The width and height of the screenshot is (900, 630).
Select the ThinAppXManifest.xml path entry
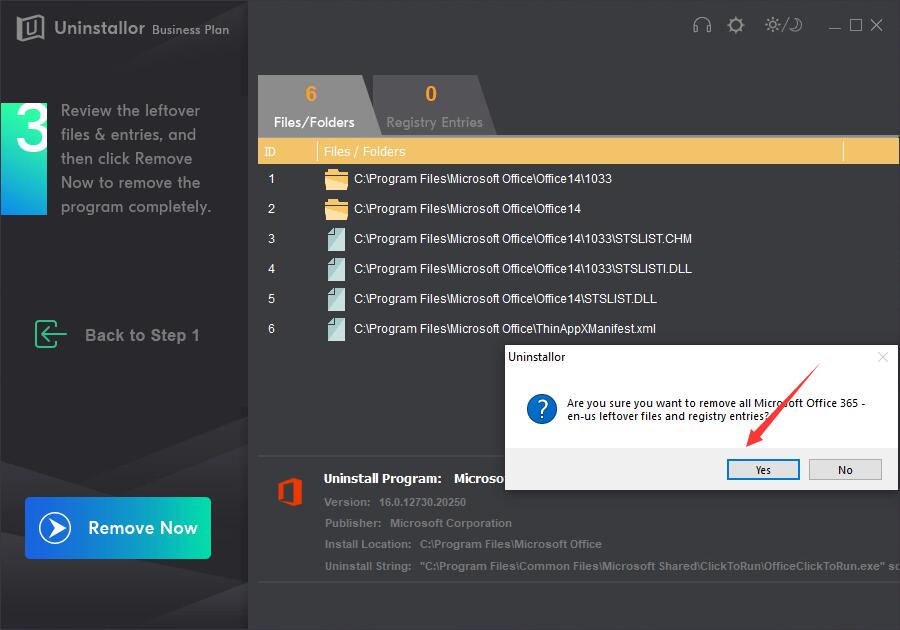[x=505, y=329]
